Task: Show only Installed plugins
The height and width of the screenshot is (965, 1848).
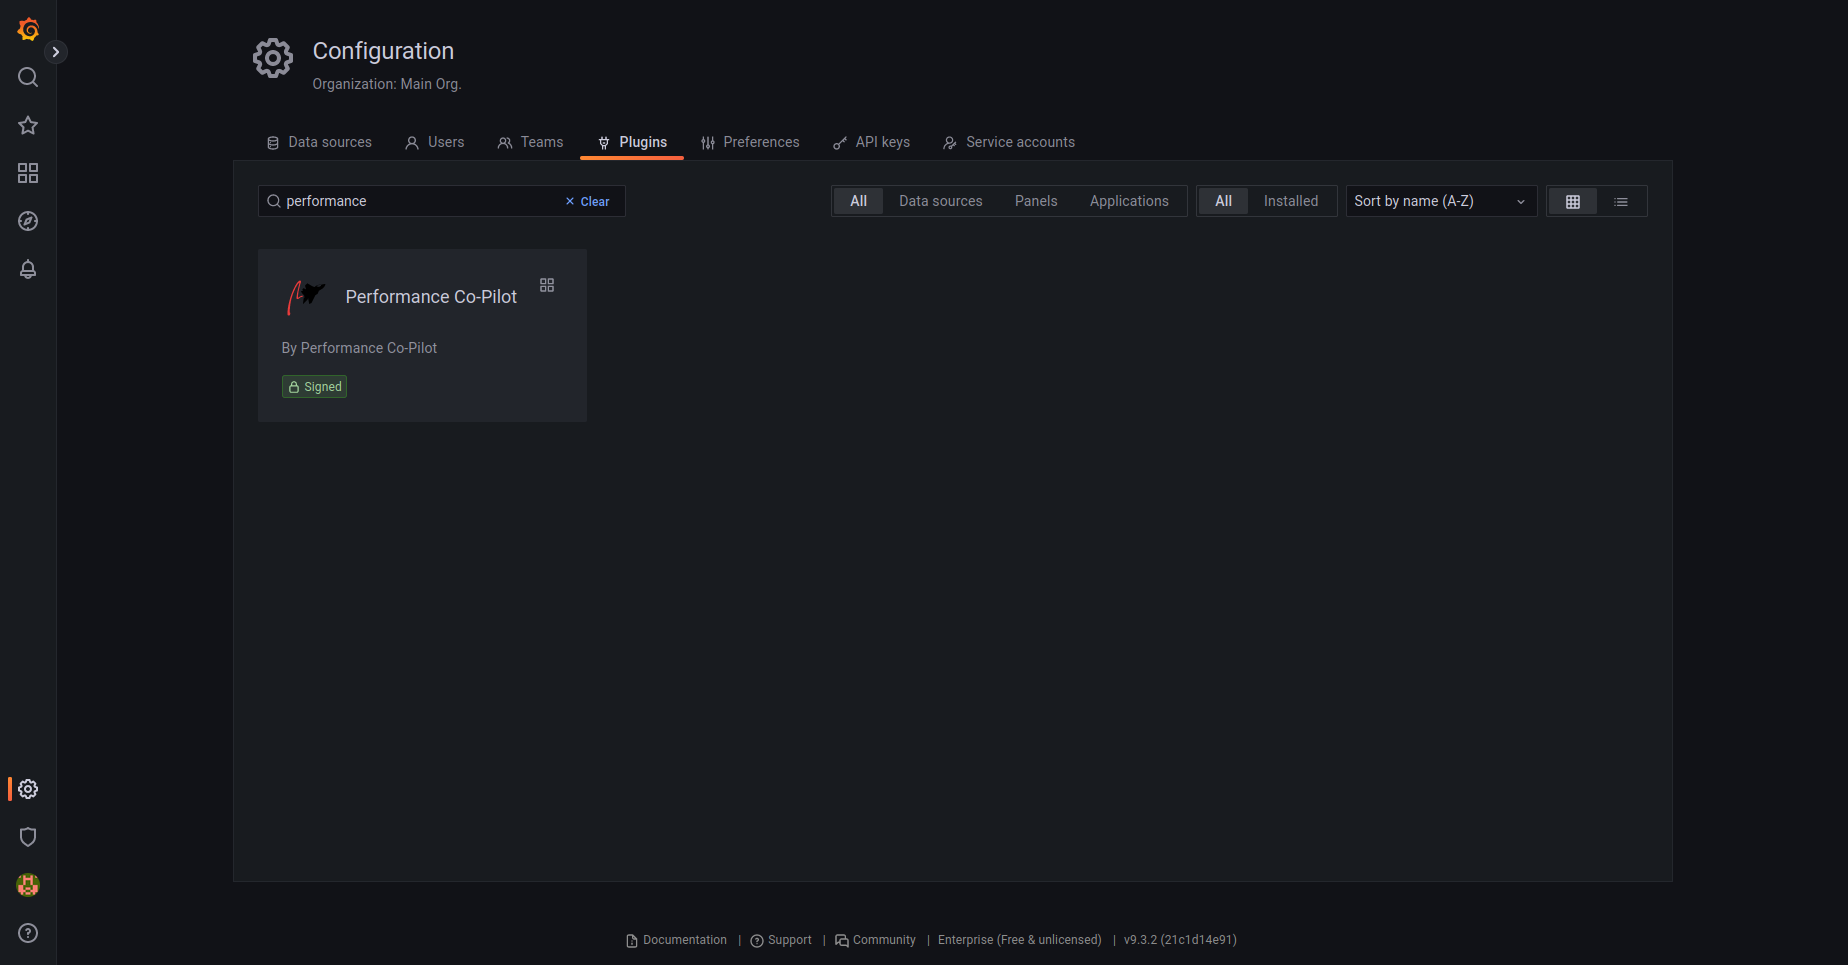Action: pos(1291,201)
